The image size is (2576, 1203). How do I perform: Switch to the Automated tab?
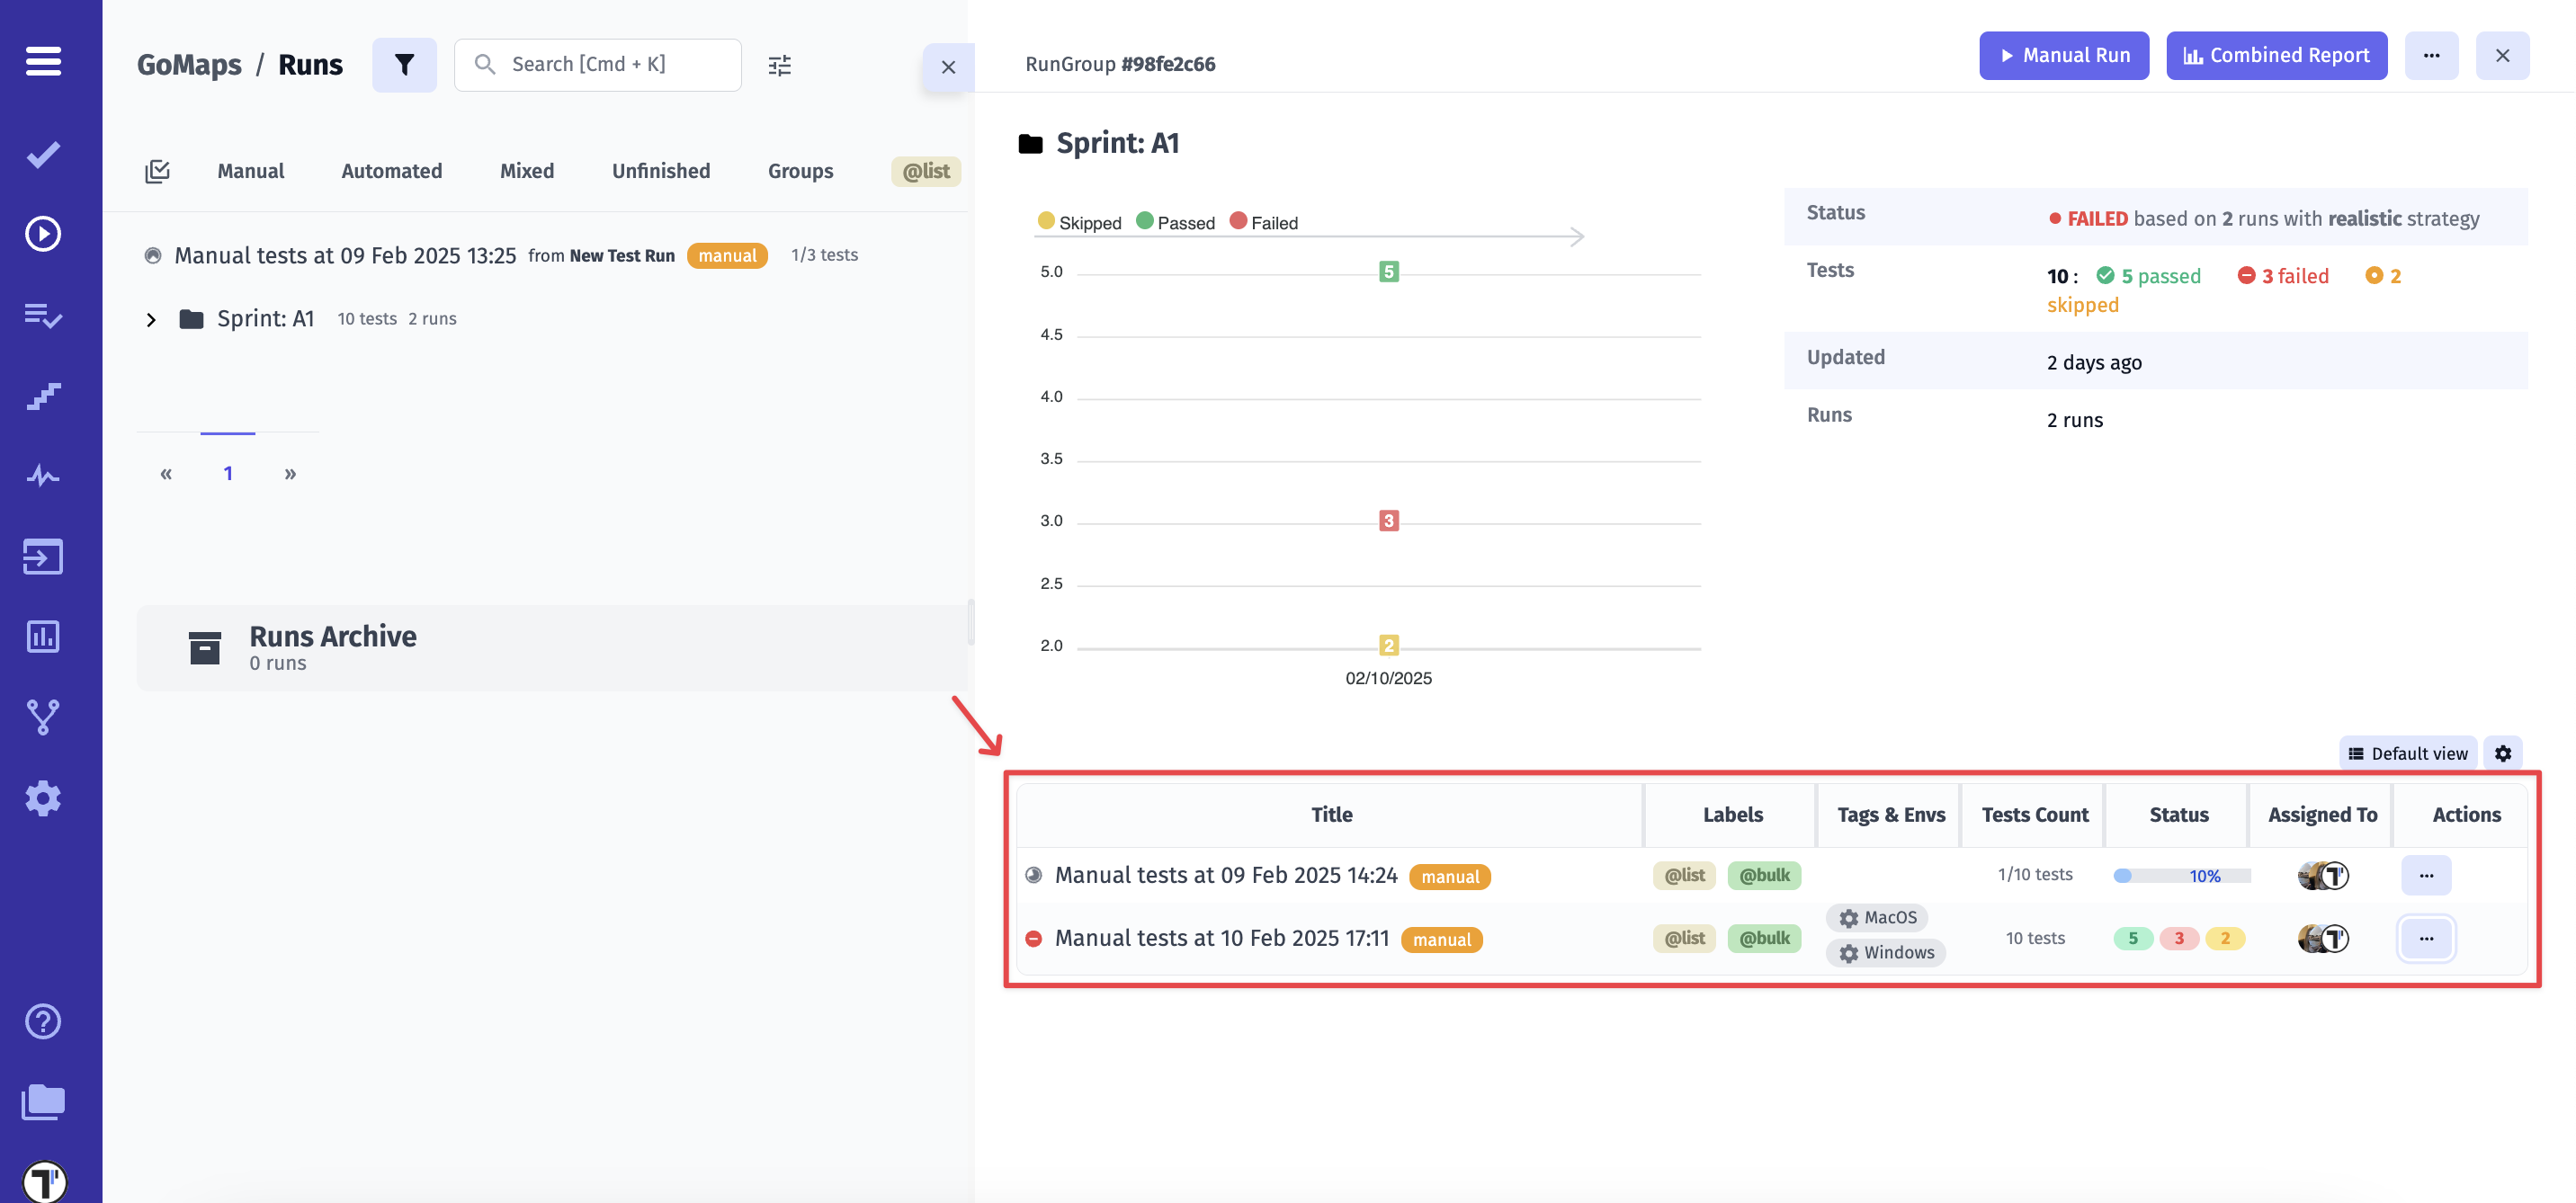(391, 171)
